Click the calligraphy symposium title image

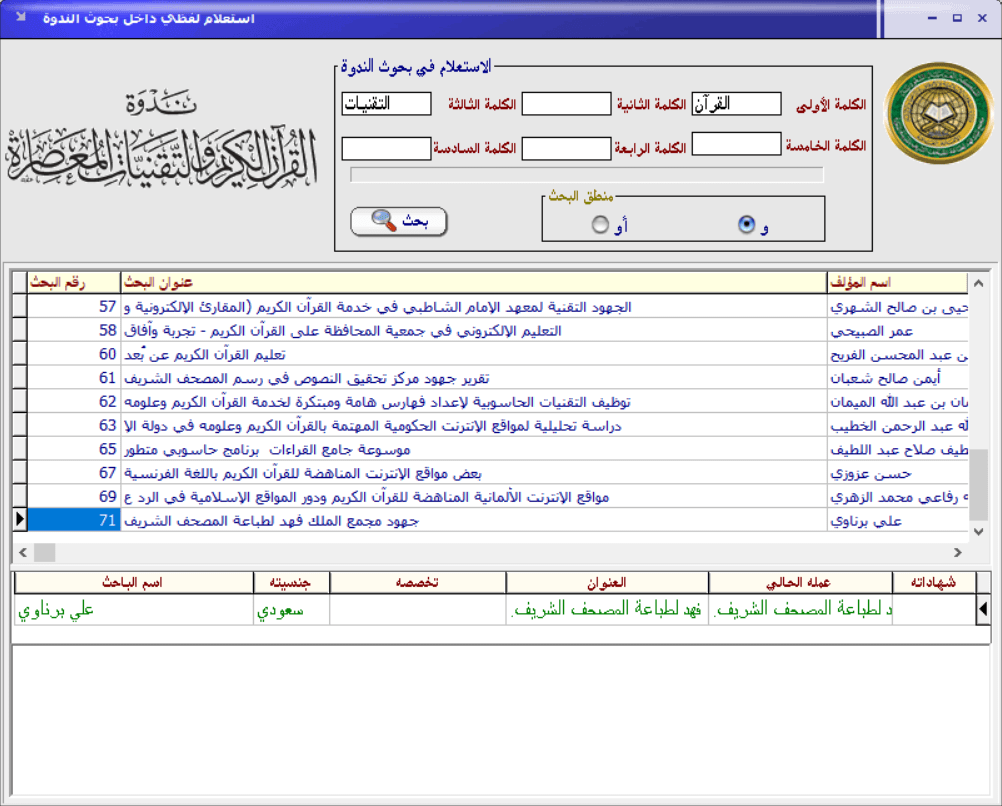click(161, 141)
